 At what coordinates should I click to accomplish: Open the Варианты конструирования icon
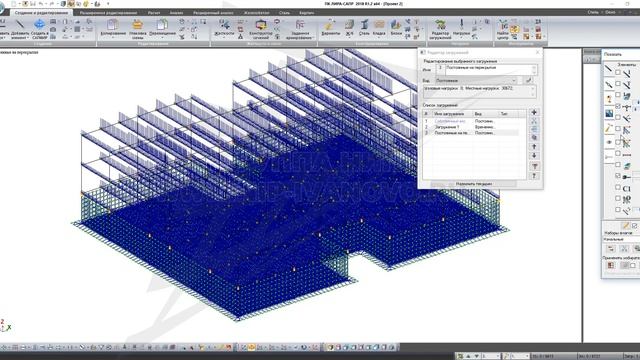[x=331, y=27]
